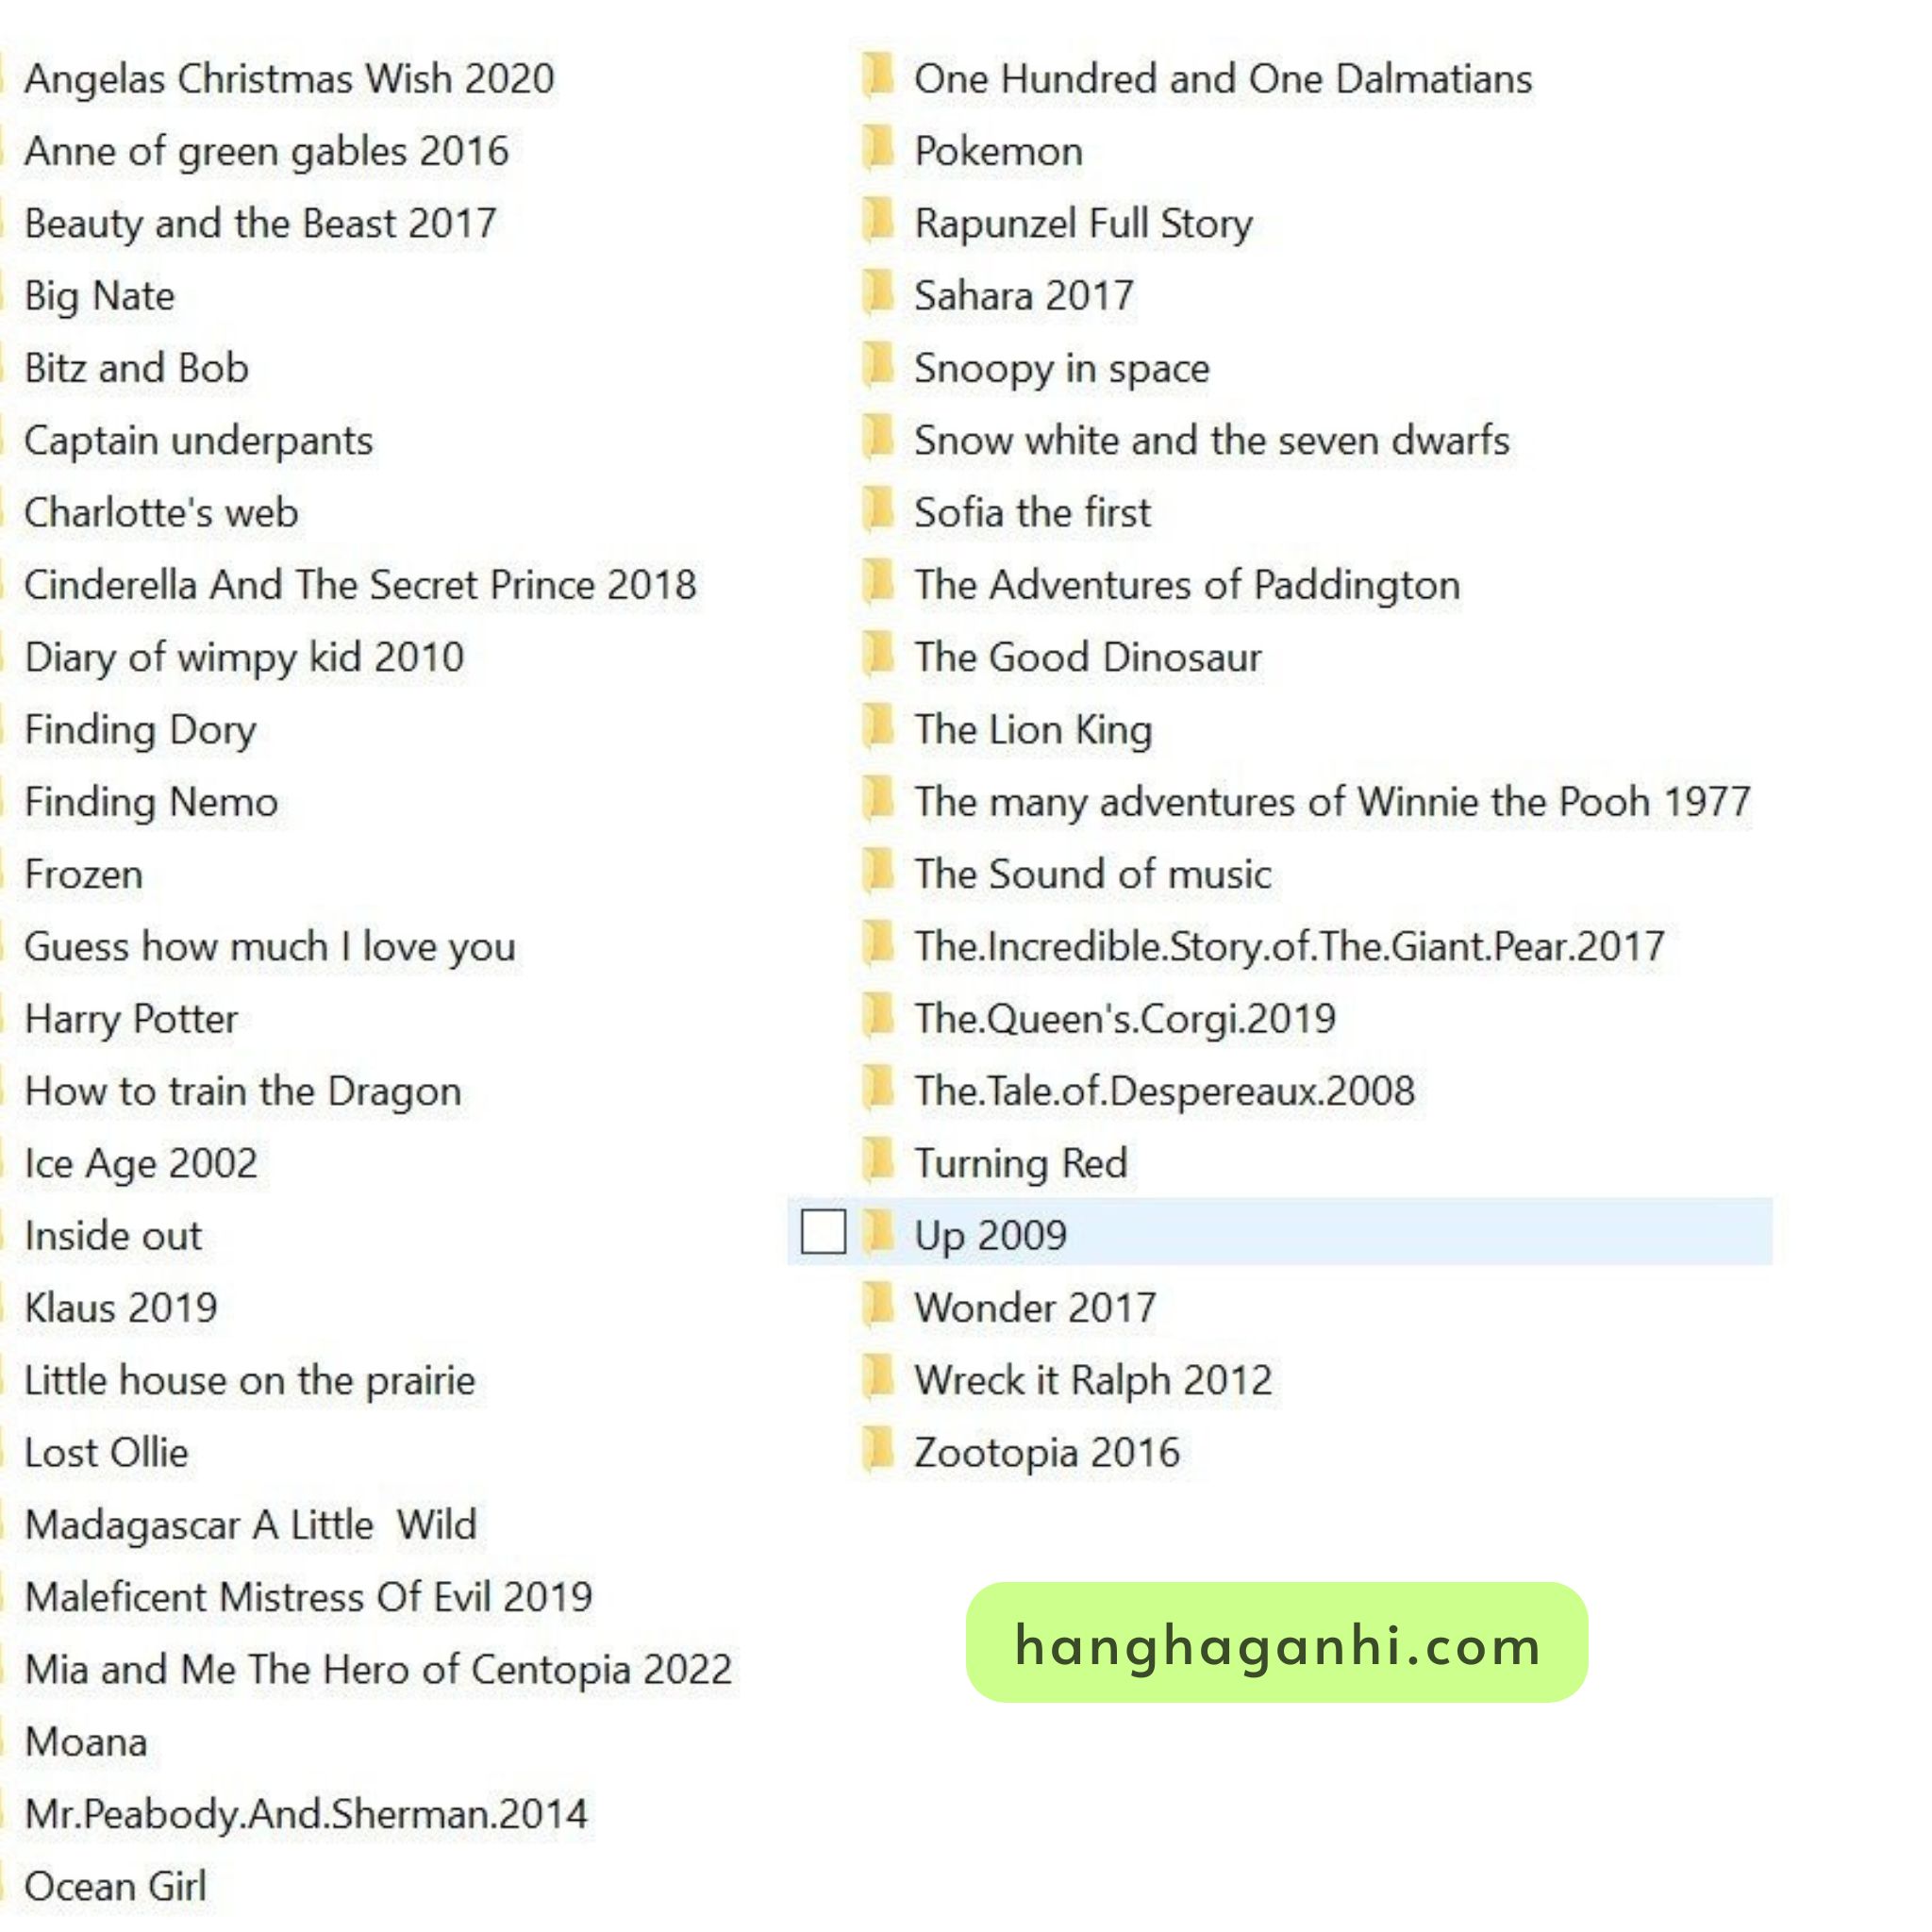This screenshot has height=1932, width=1932.
Task: Click the Frozen folder entry
Action: click(84, 875)
